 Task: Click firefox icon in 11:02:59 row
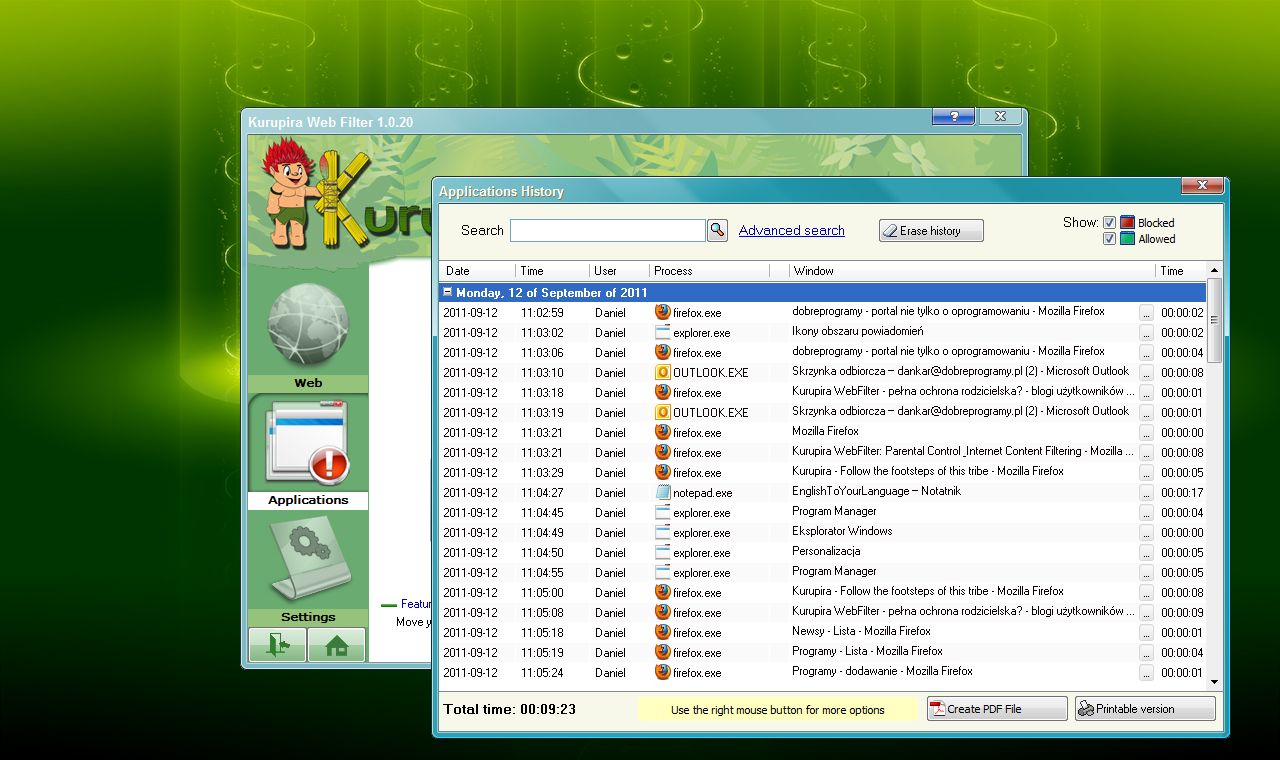(x=662, y=312)
